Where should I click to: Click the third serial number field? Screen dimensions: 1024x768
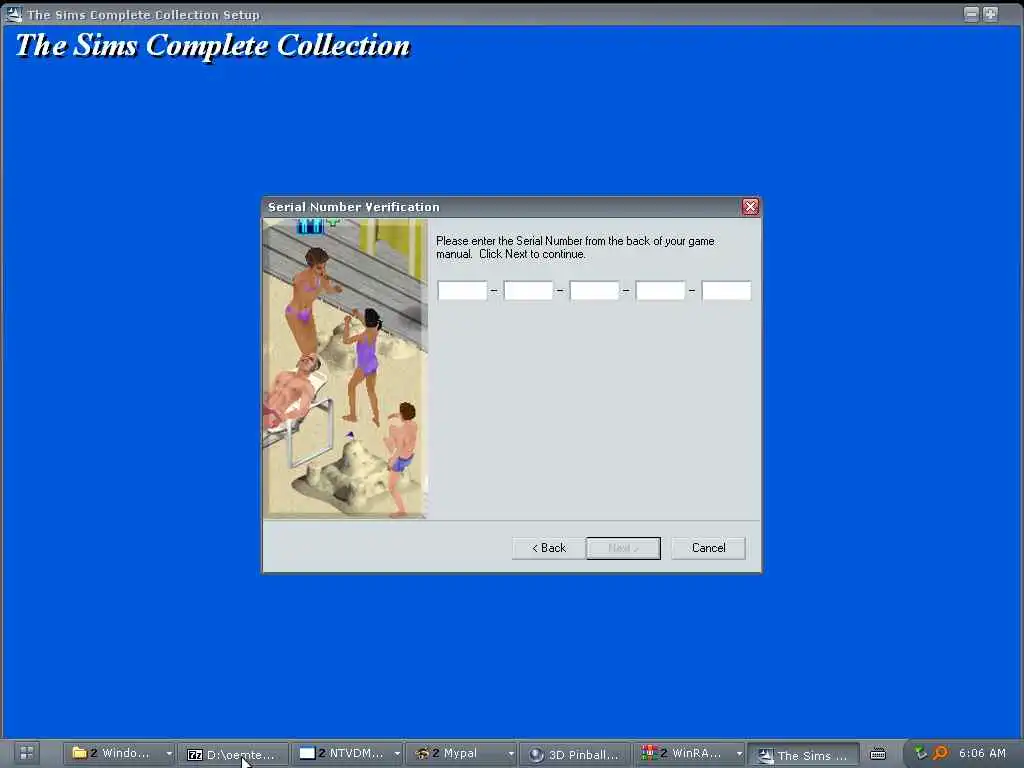[x=594, y=290]
